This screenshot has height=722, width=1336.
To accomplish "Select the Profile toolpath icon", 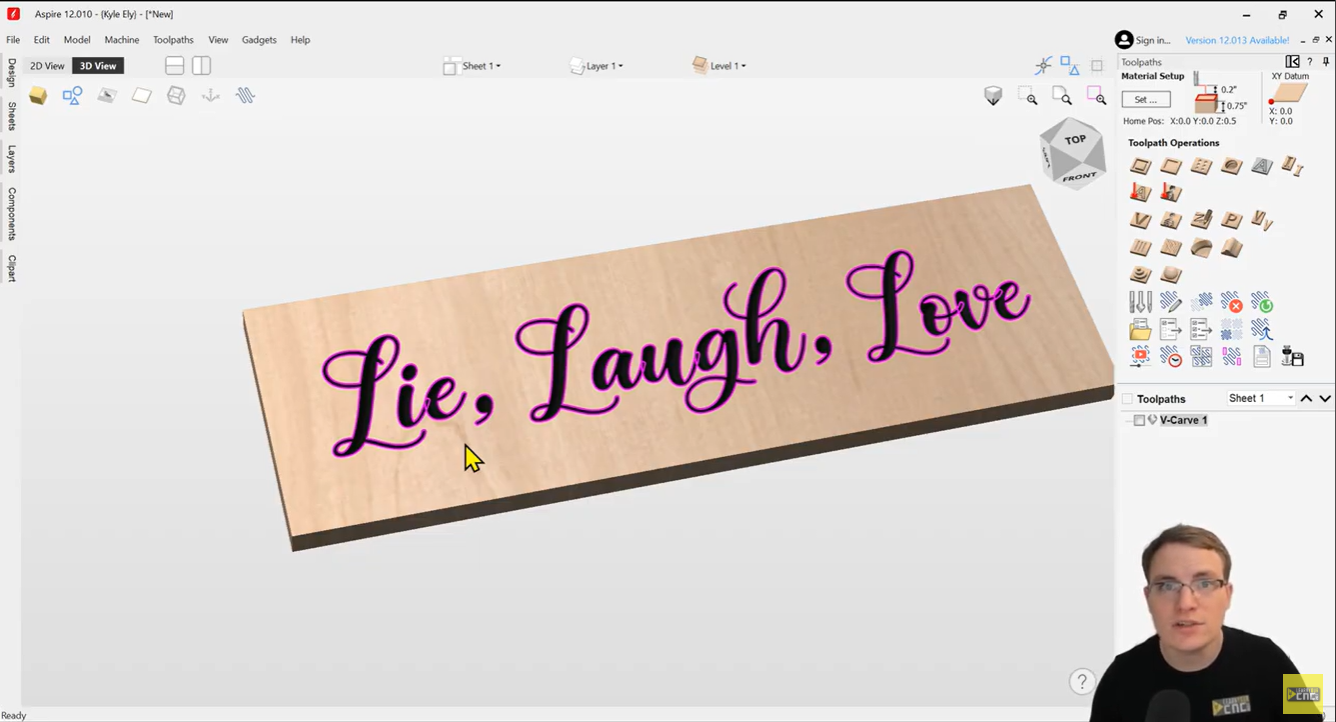I will [1140, 166].
